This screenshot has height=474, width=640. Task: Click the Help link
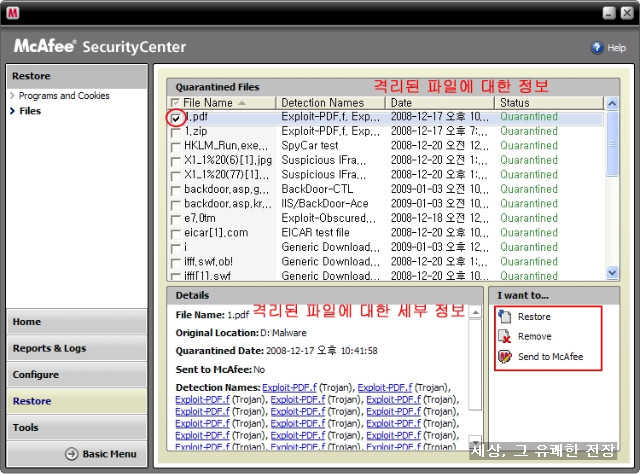616,48
